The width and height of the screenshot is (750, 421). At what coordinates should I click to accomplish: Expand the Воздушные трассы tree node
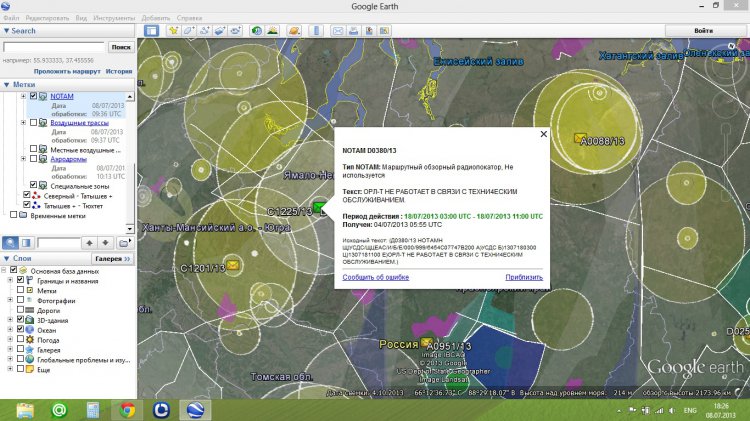click(x=23, y=122)
